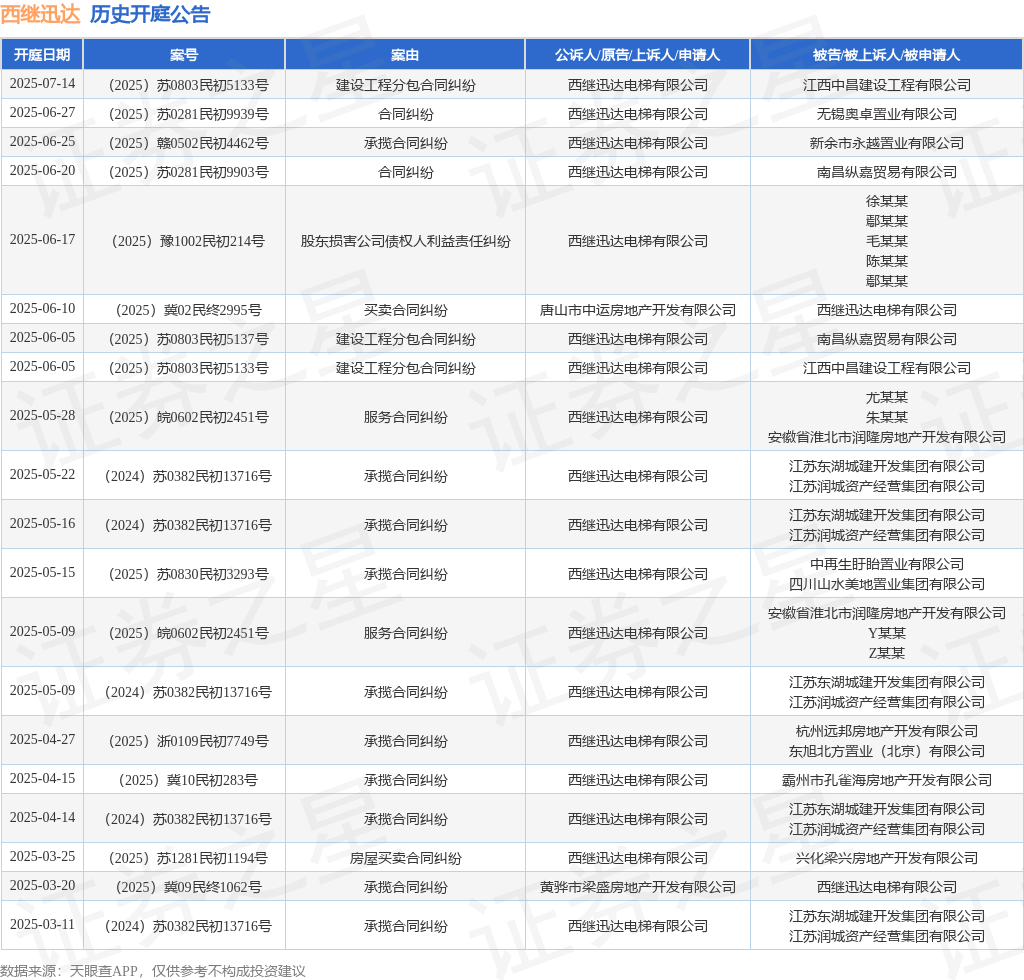Click defendant 朱某某
The image size is (1024, 980).
click(887, 417)
